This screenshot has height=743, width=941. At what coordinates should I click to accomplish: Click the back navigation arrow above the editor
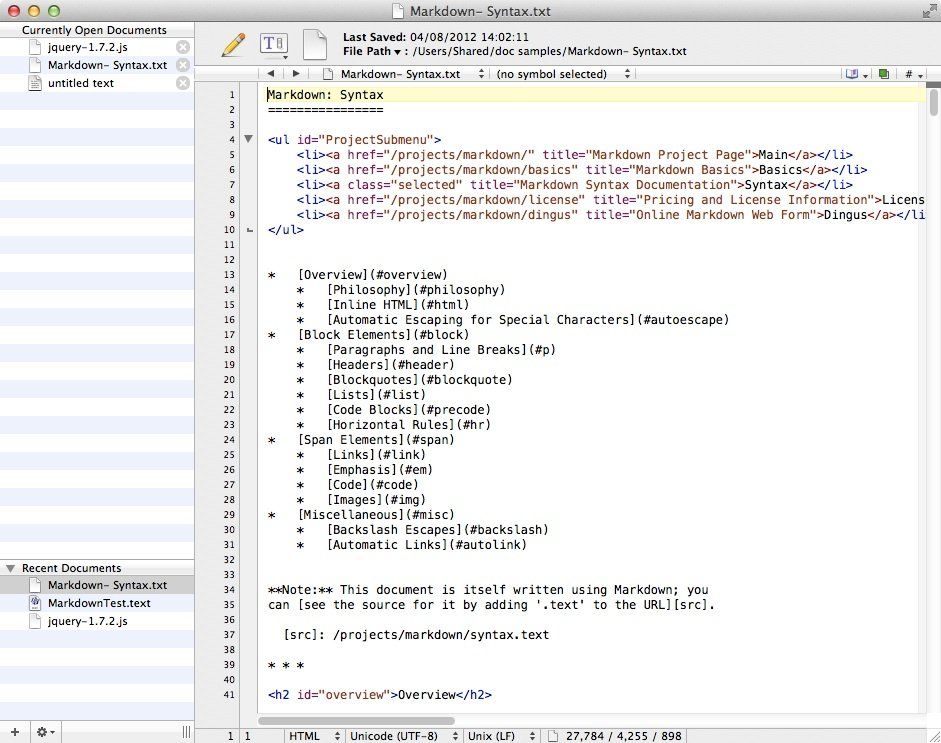(271, 73)
